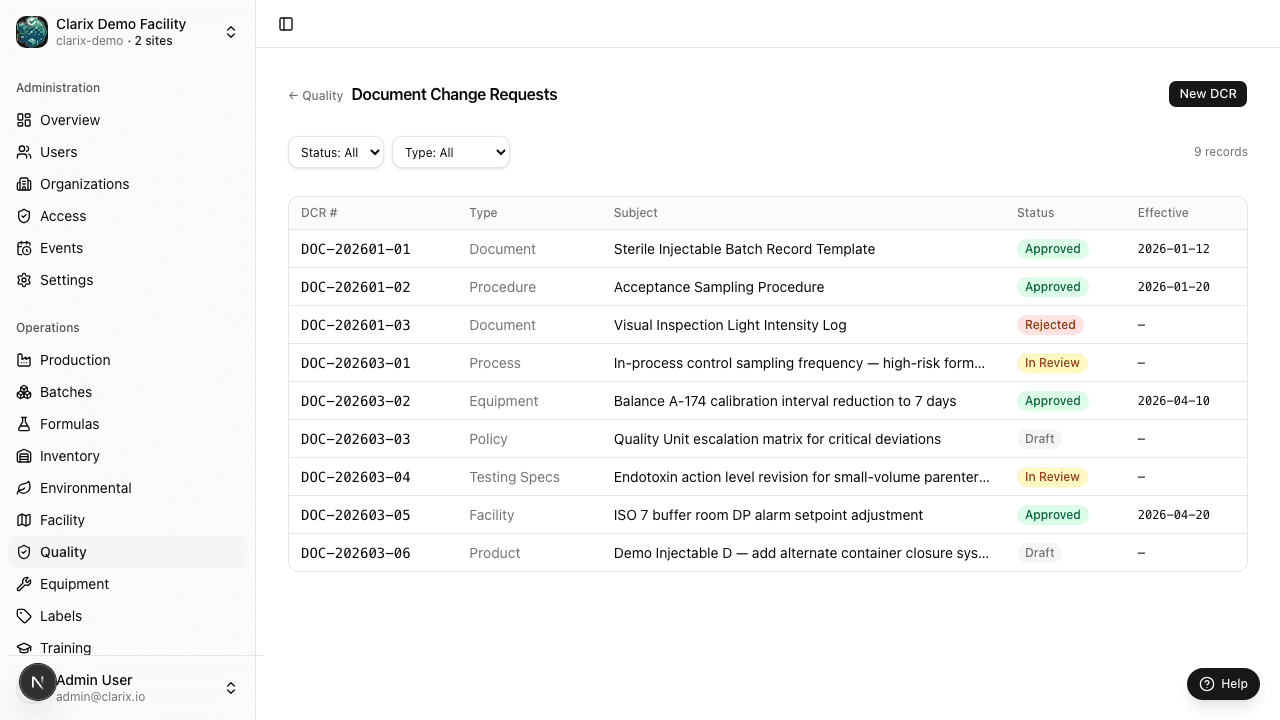Click 'Visual Inspection Light Intensity Log' subject
The height and width of the screenshot is (720, 1280).
730,325
